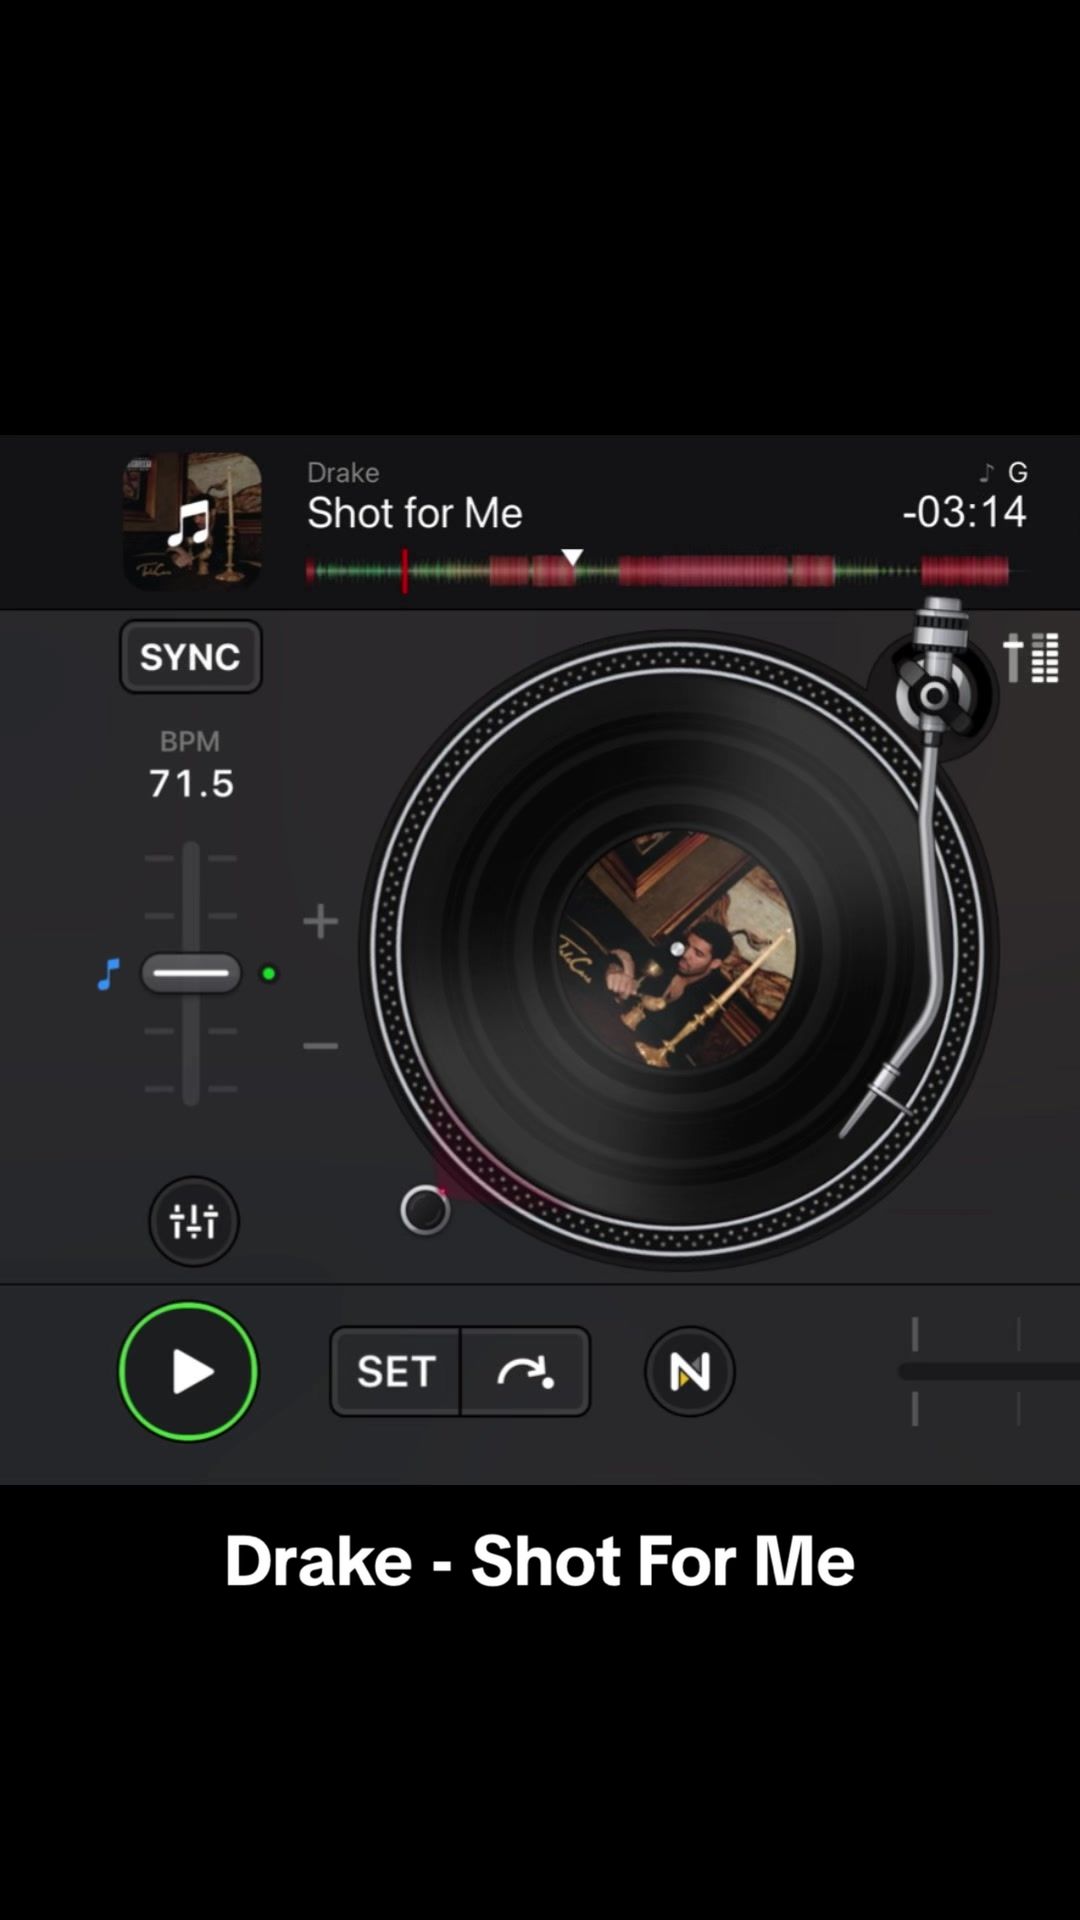Tap the jump-to-cue arrow button
This screenshot has width=1080, height=1920.
(526, 1371)
